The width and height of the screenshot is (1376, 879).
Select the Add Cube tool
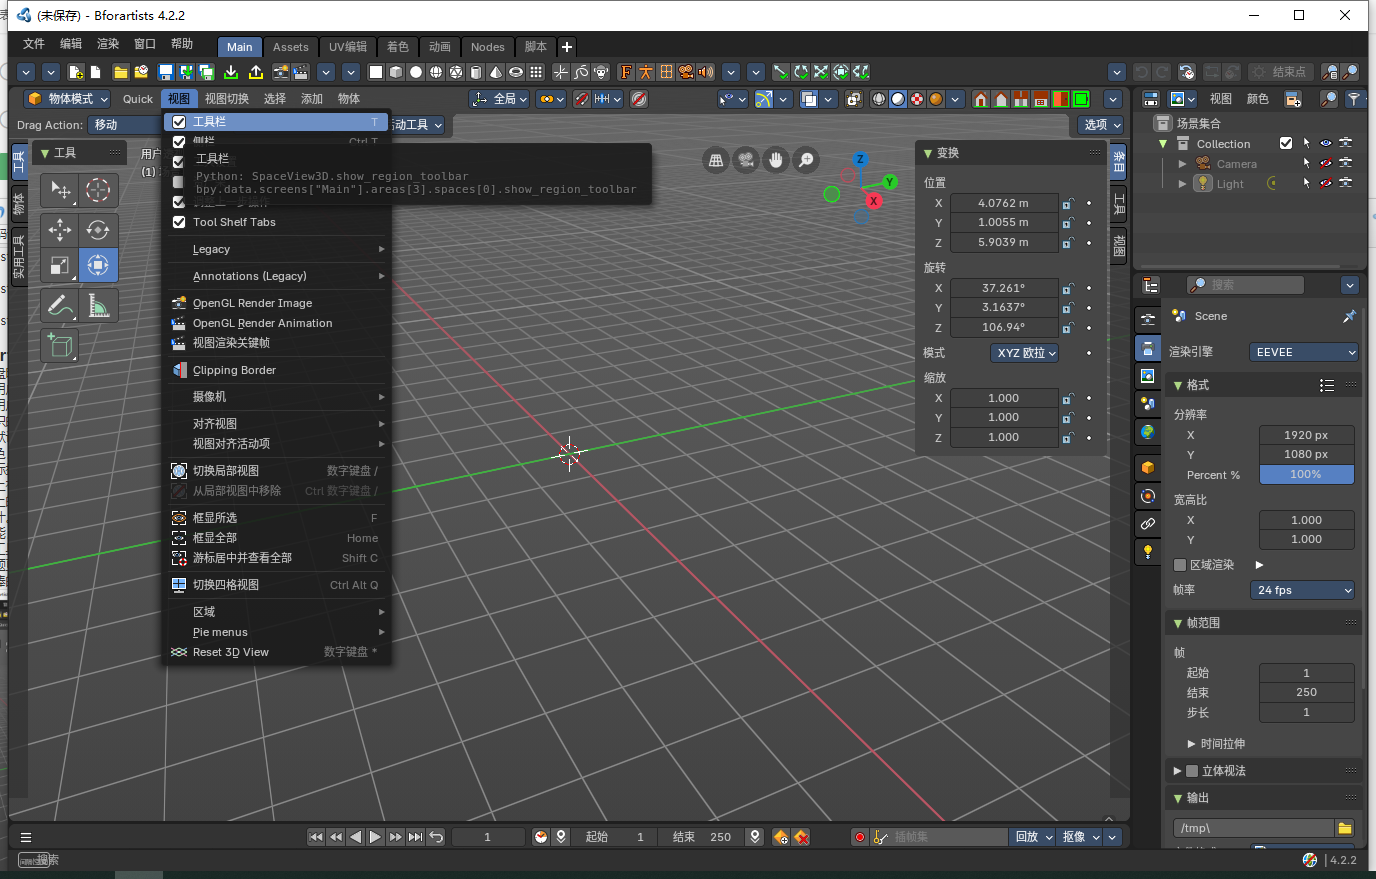point(60,346)
